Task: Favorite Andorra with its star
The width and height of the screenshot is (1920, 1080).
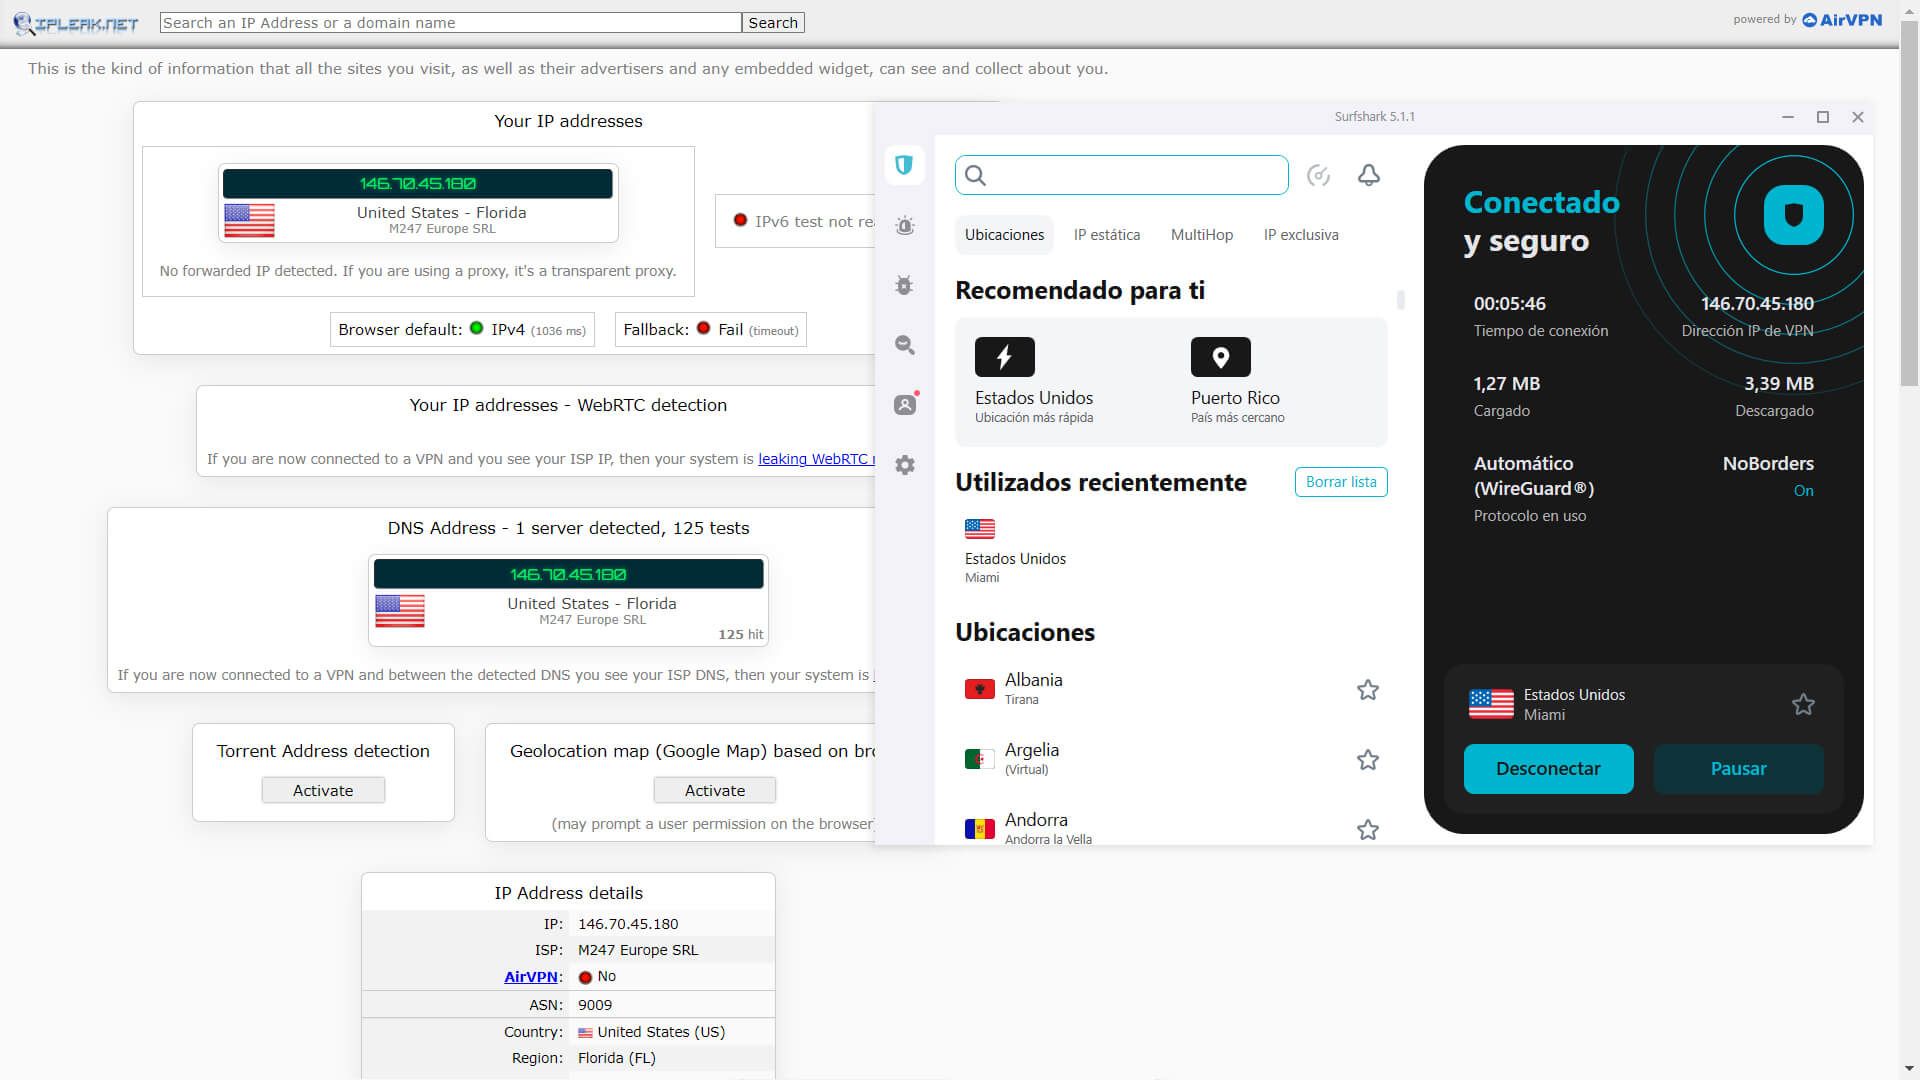Action: pyautogui.click(x=1368, y=830)
